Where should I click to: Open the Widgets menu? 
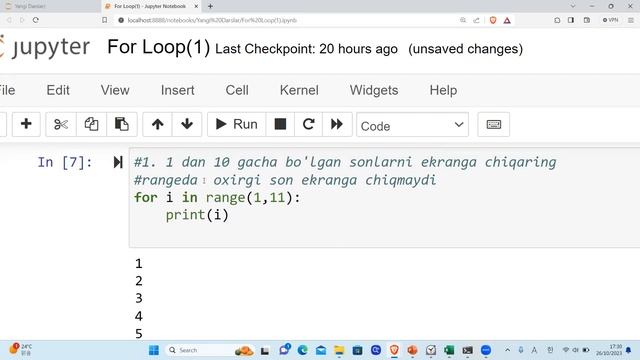pos(374,90)
